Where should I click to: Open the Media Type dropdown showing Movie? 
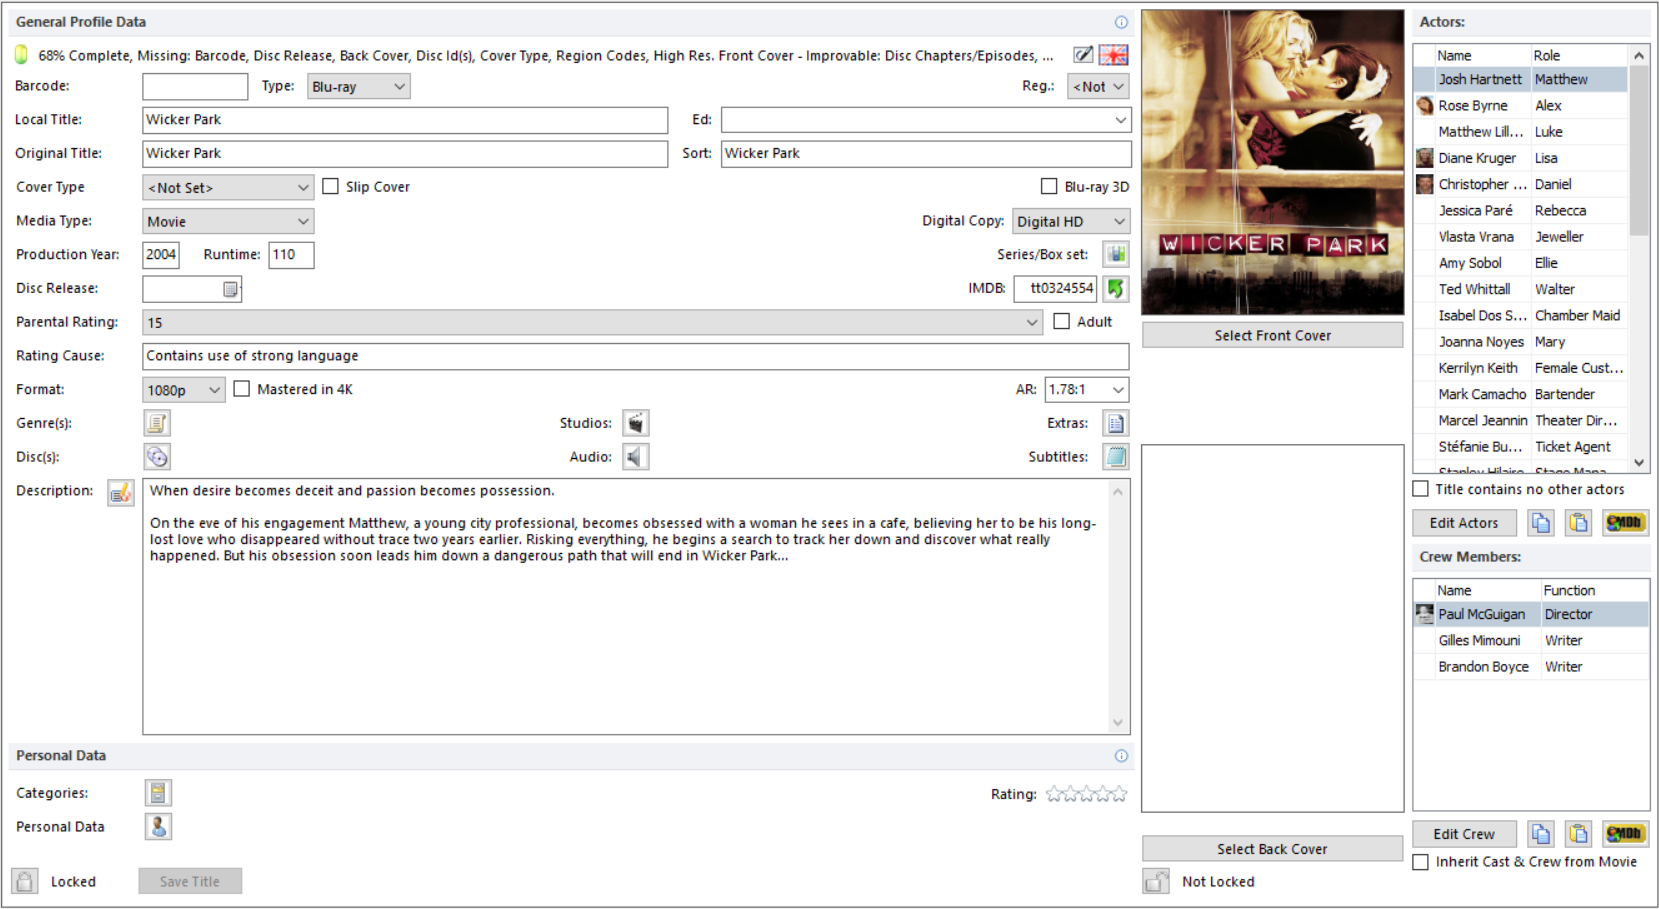228,221
